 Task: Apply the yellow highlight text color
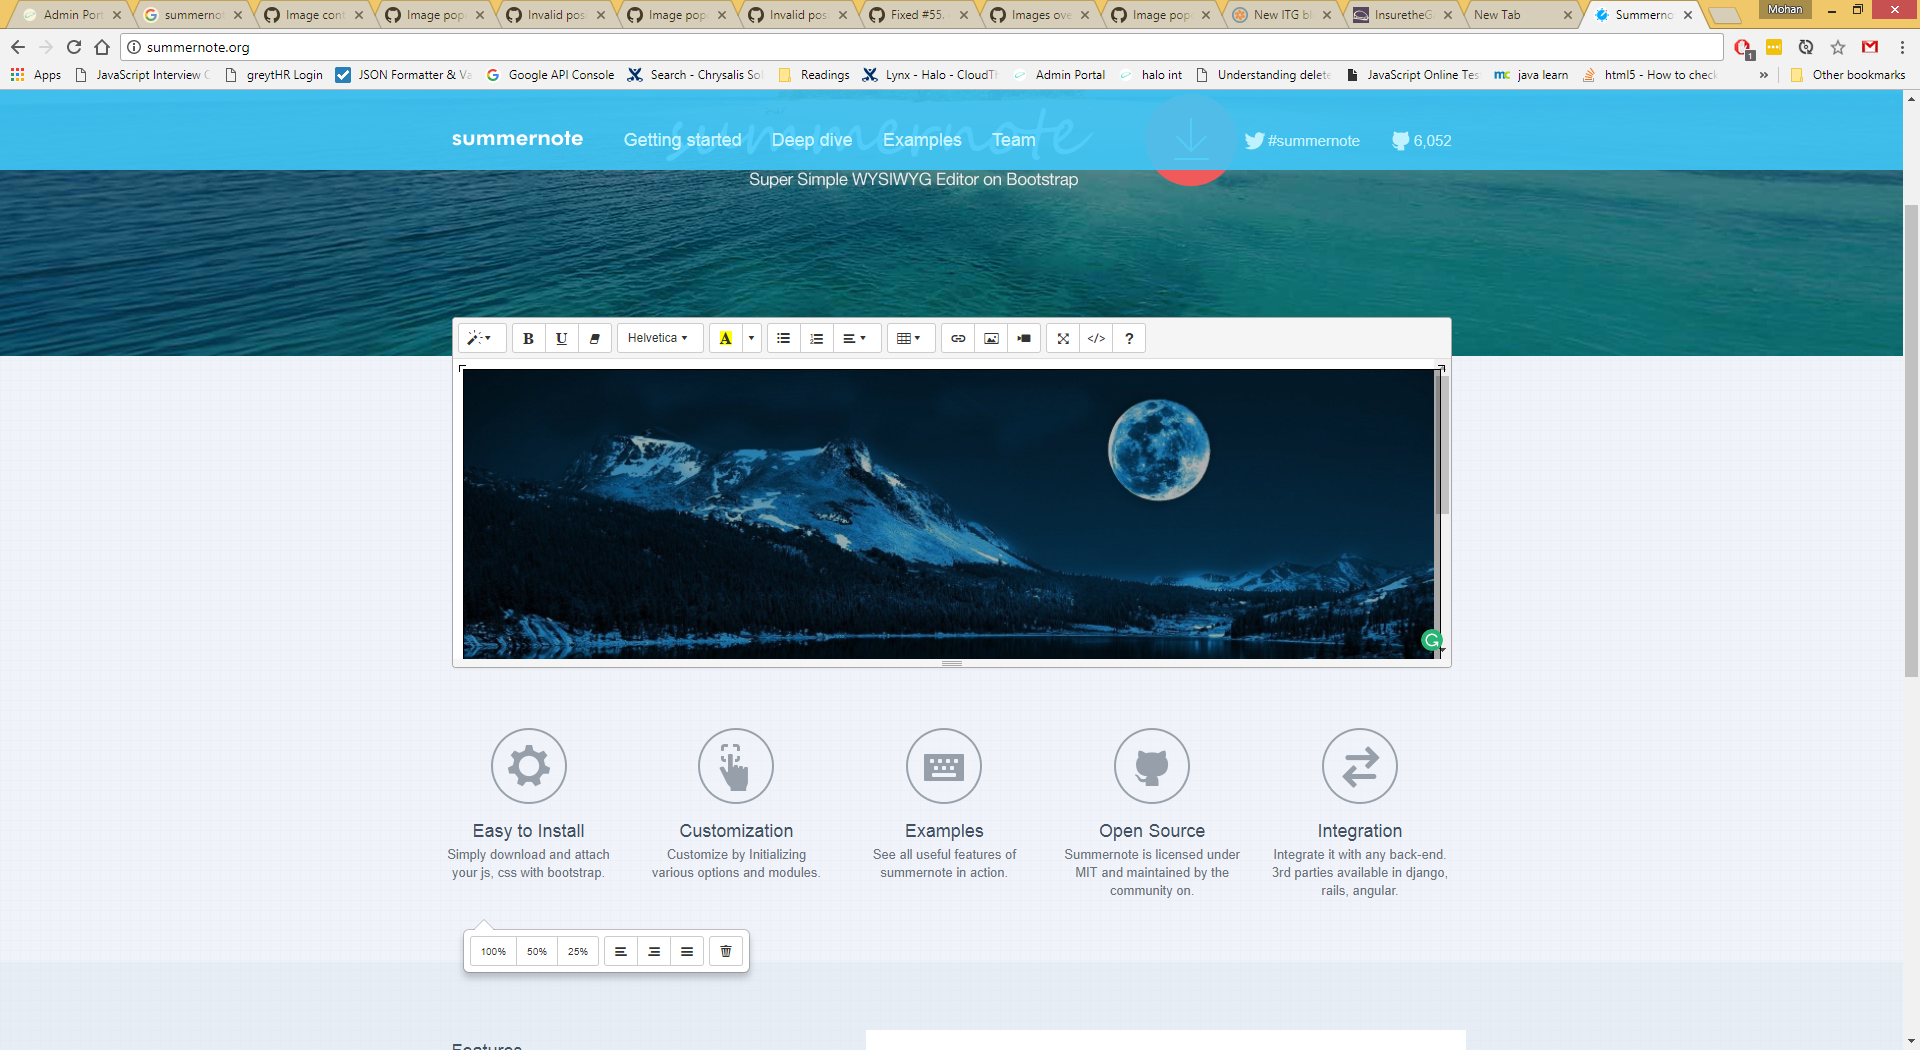click(725, 338)
